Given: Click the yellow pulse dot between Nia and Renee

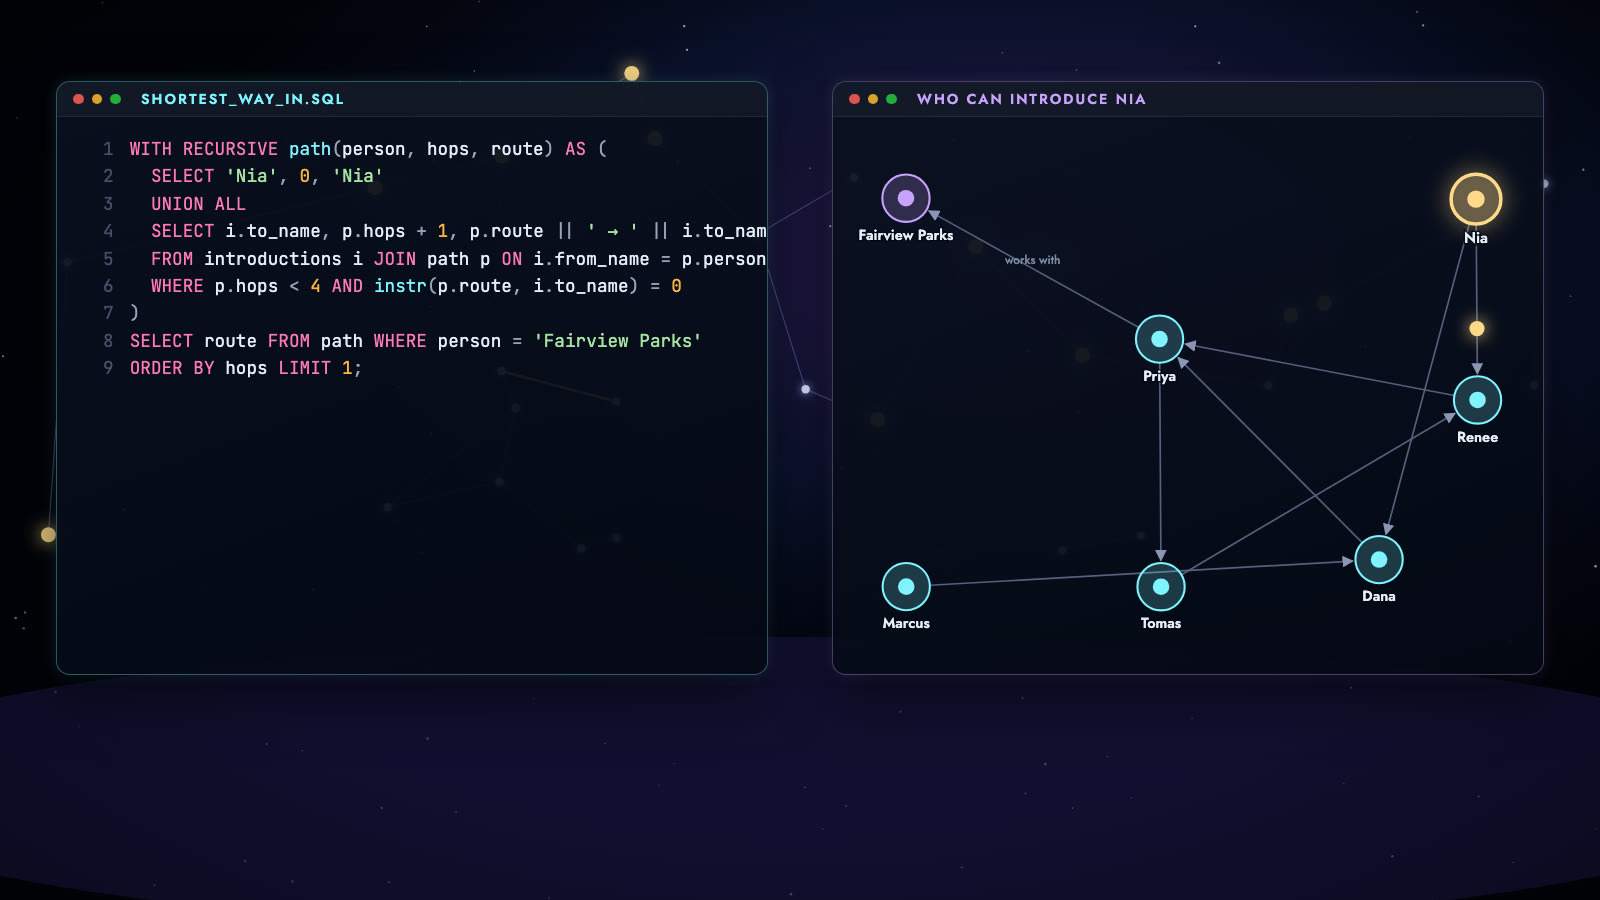Looking at the screenshot, I should pyautogui.click(x=1477, y=328).
